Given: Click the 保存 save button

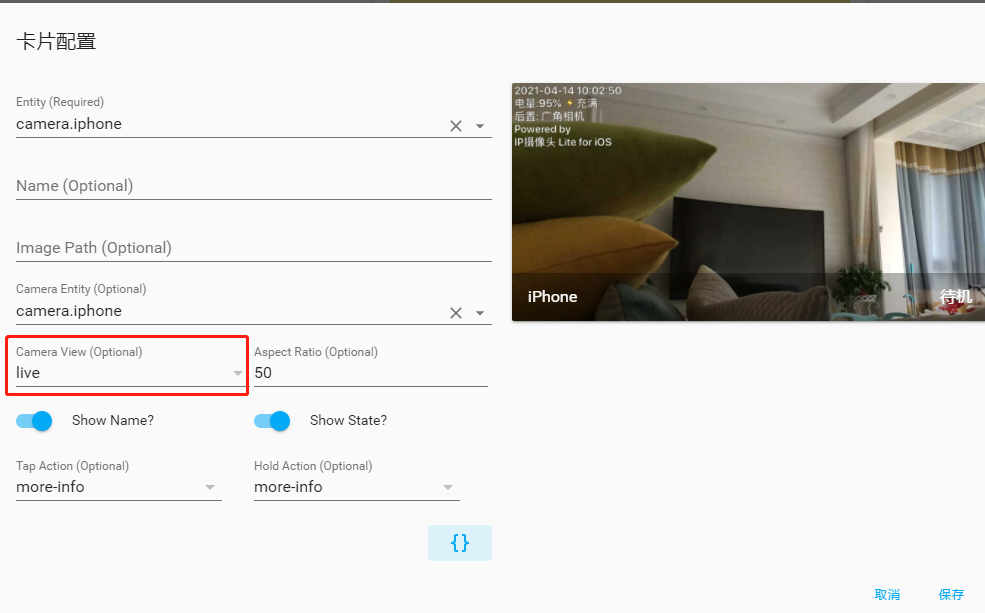Looking at the screenshot, I should click(x=951, y=594).
